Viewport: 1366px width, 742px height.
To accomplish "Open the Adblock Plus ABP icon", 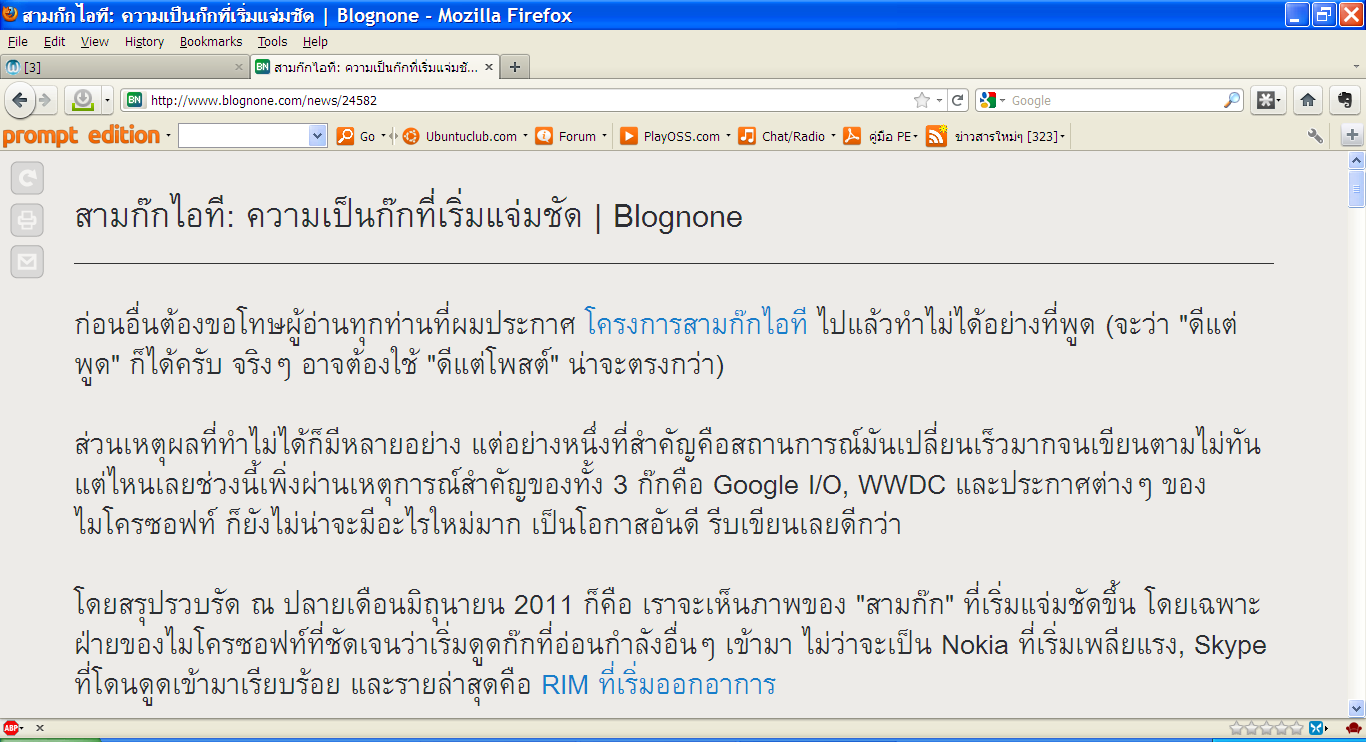I will [x=11, y=728].
